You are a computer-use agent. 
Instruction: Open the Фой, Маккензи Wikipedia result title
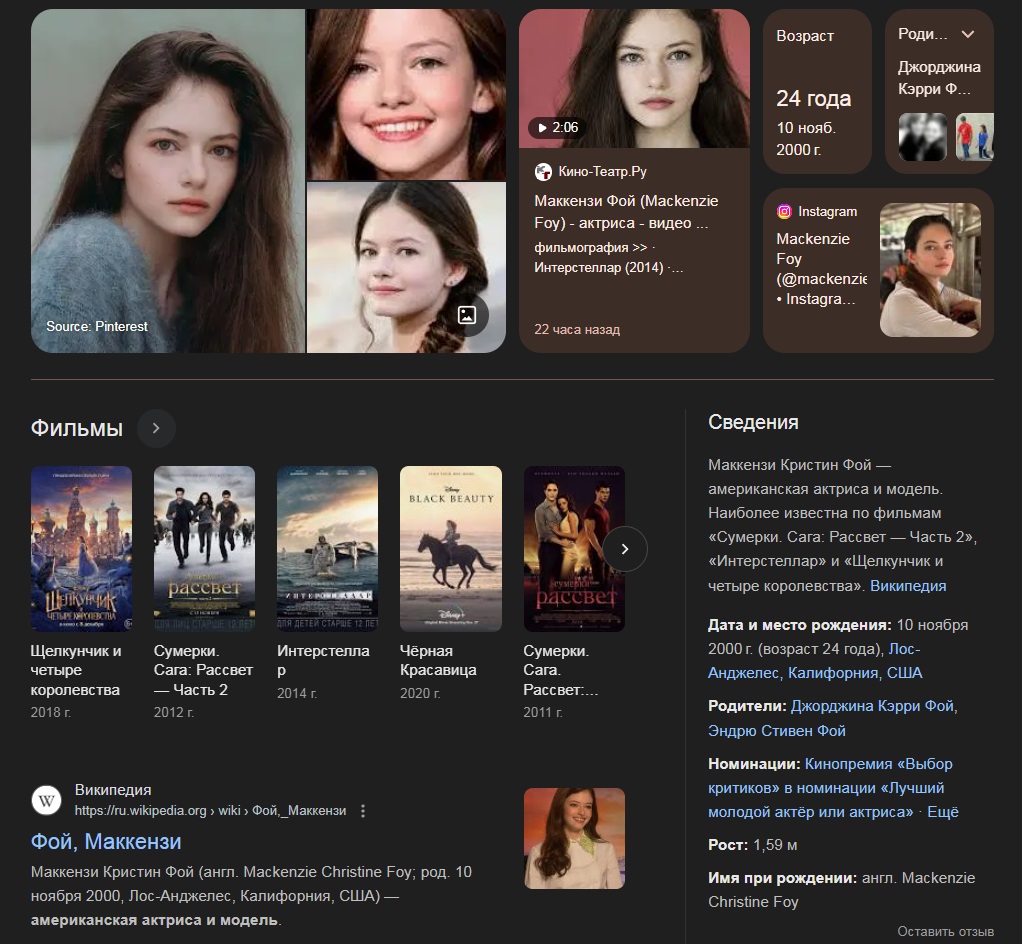(x=106, y=842)
